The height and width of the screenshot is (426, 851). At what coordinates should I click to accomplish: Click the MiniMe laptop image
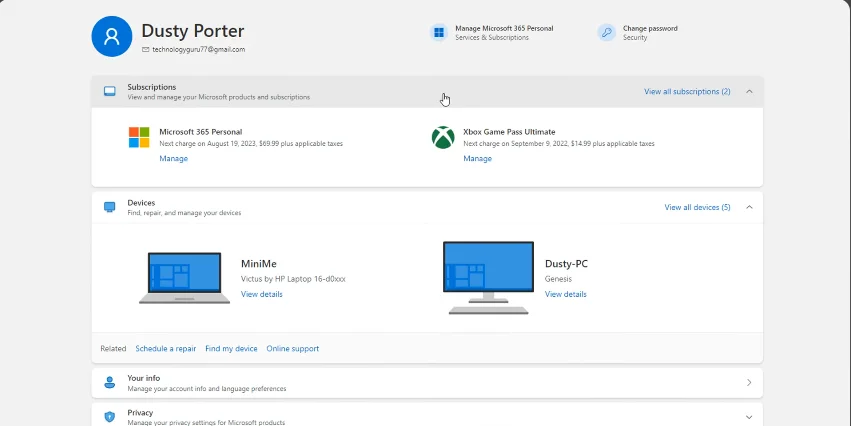[185, 277]
